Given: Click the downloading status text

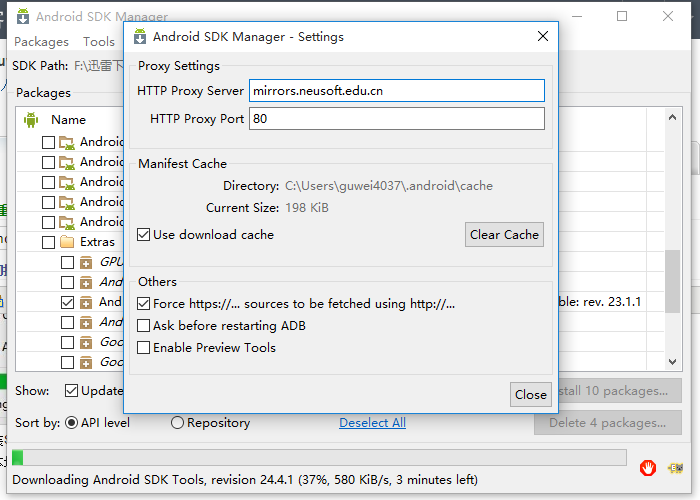Looking at the screenshot, I should (245, 480).
